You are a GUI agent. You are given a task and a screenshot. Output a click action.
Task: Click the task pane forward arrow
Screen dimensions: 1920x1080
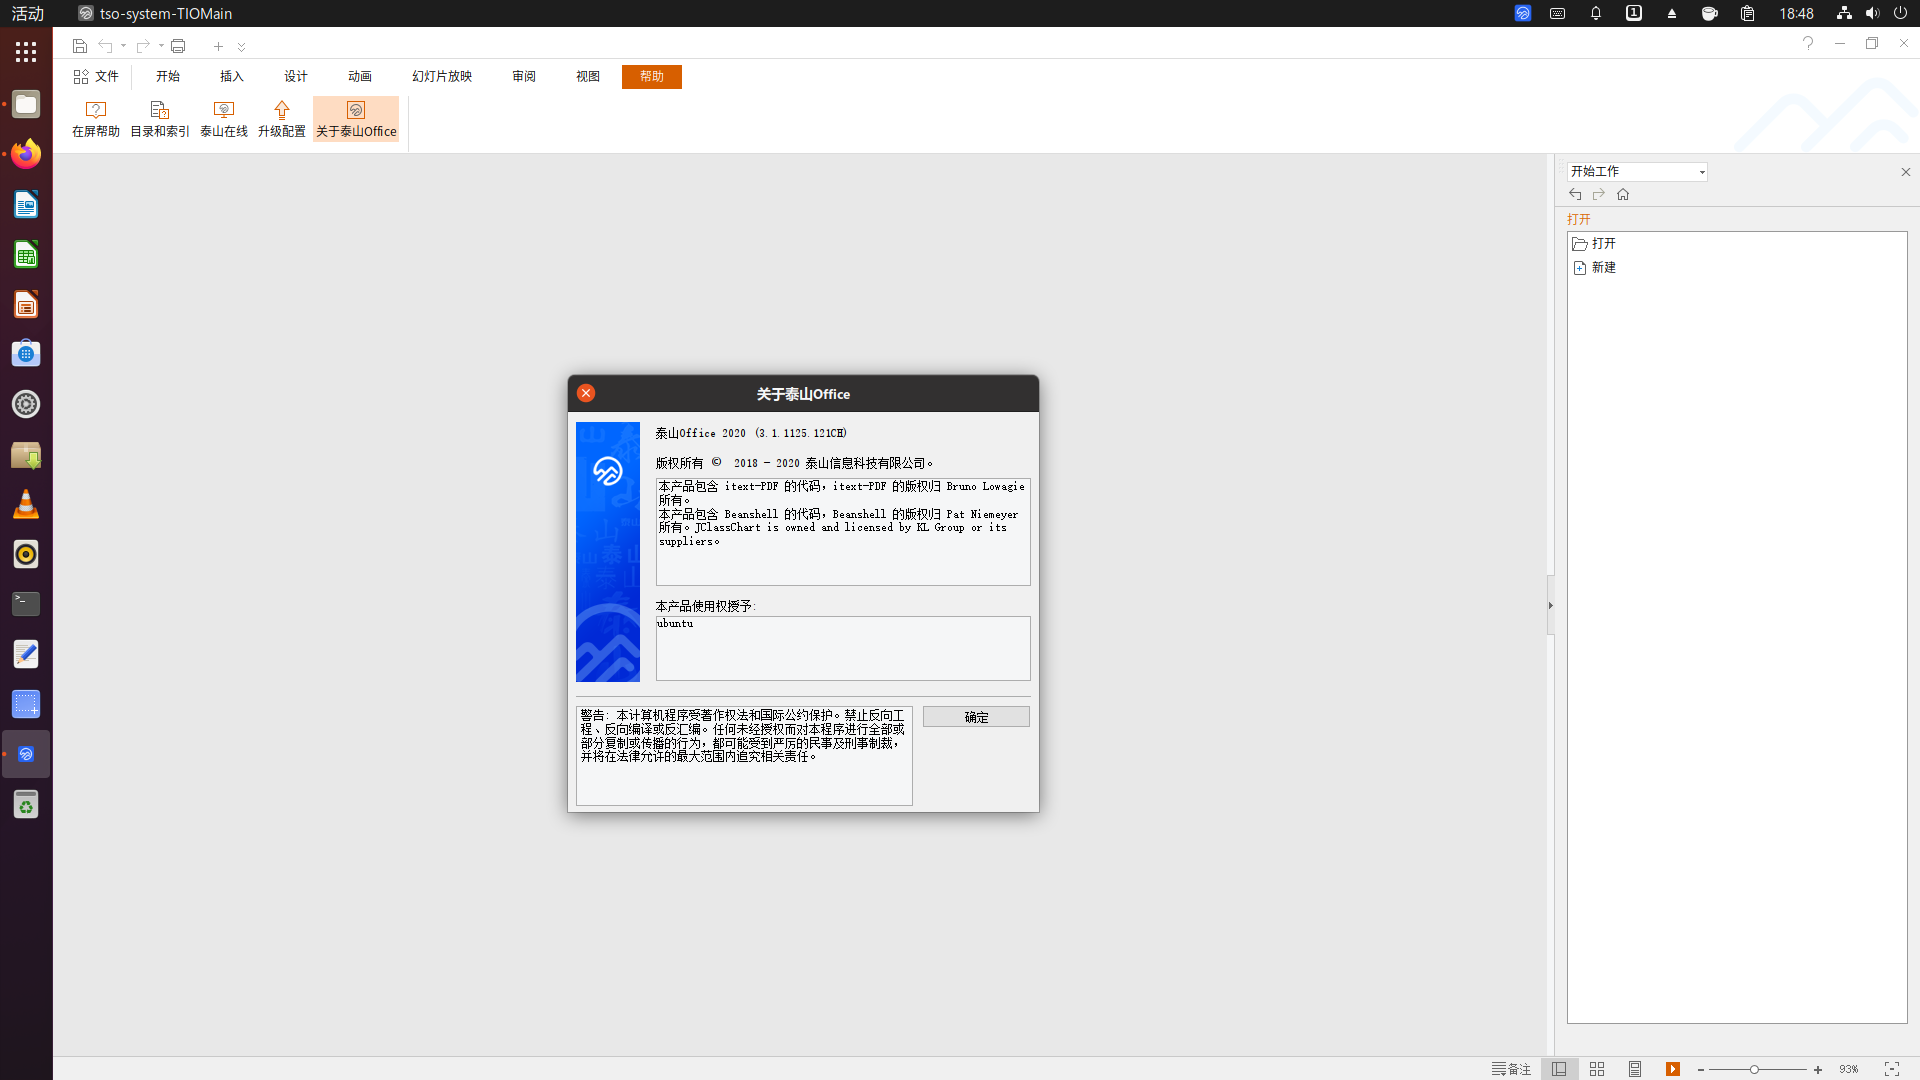tap(1599, 194)
